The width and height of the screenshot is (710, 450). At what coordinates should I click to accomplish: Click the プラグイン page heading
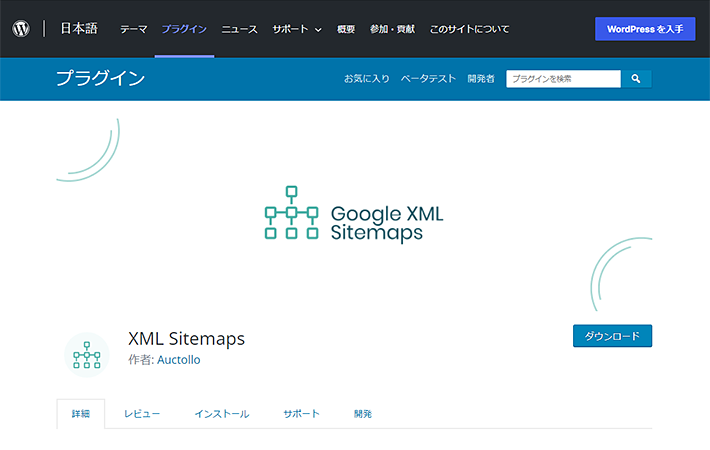(x=101, y=78)
